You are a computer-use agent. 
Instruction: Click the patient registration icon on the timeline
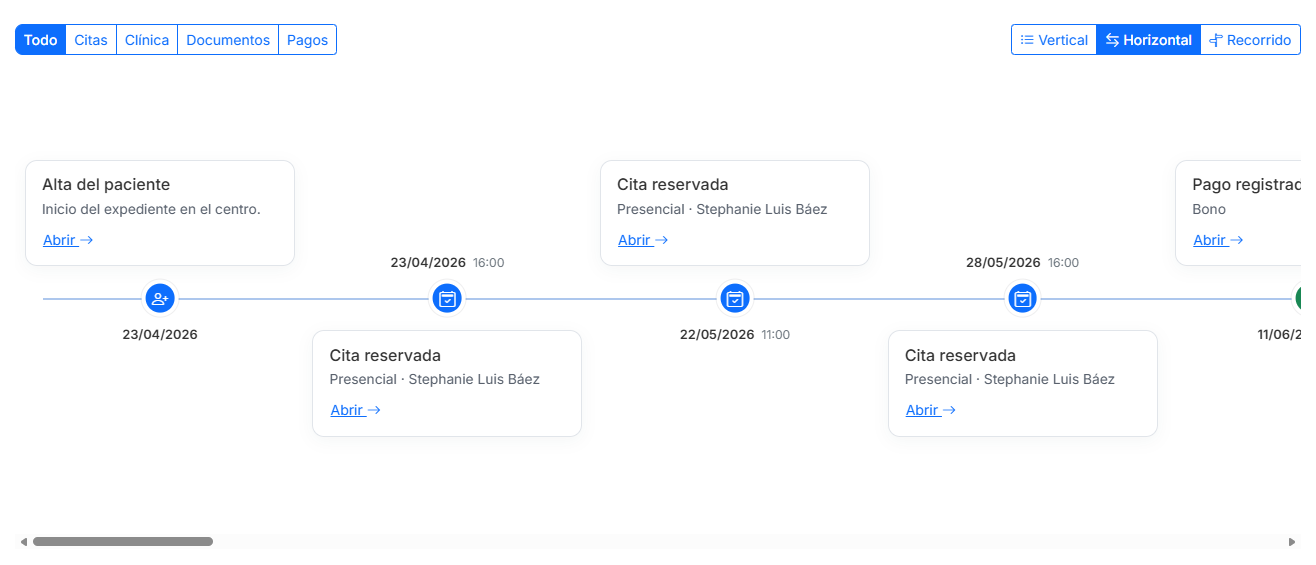[x=160, y=298]
